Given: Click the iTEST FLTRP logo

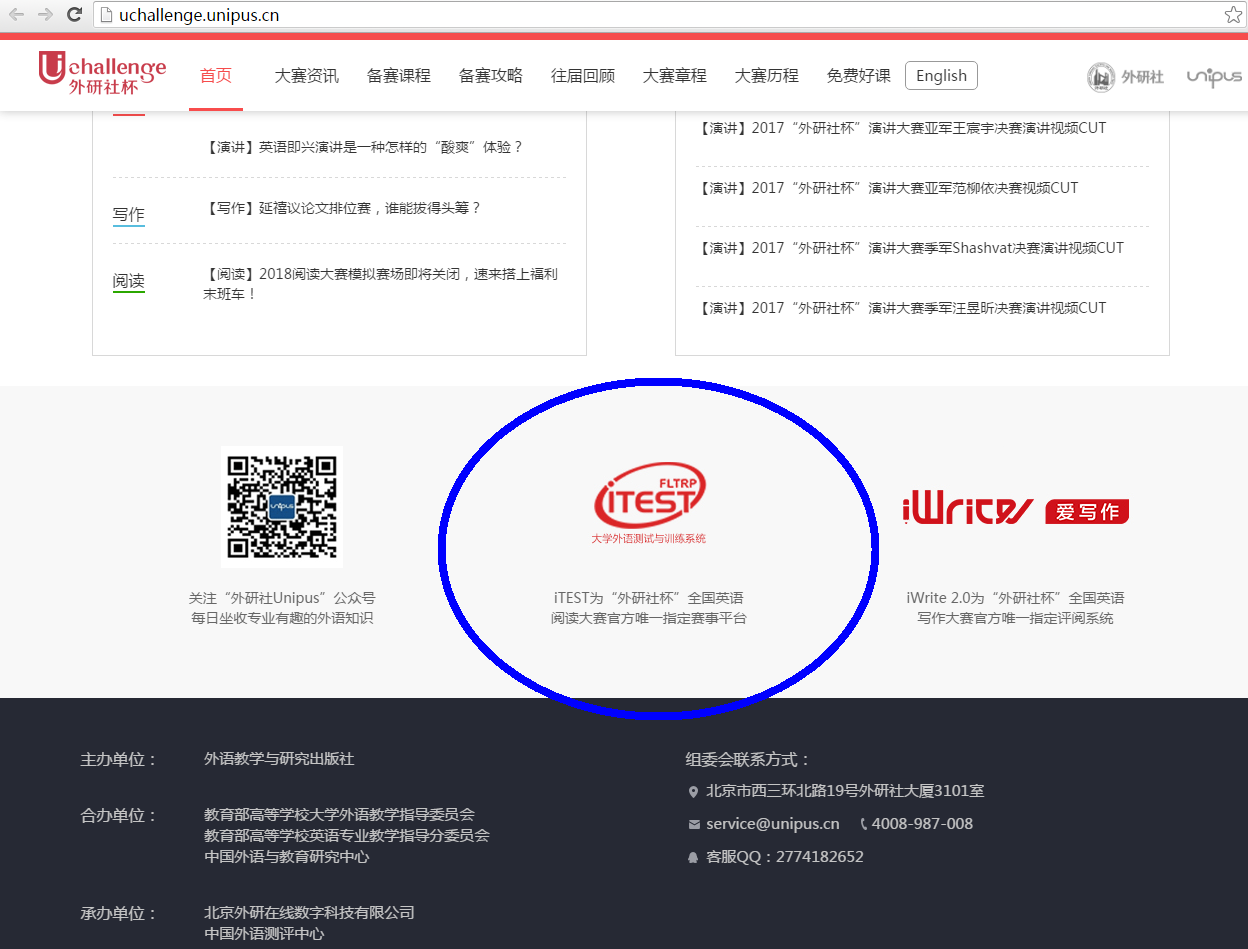Looking at the screenshot, I should tap(649, 502).
